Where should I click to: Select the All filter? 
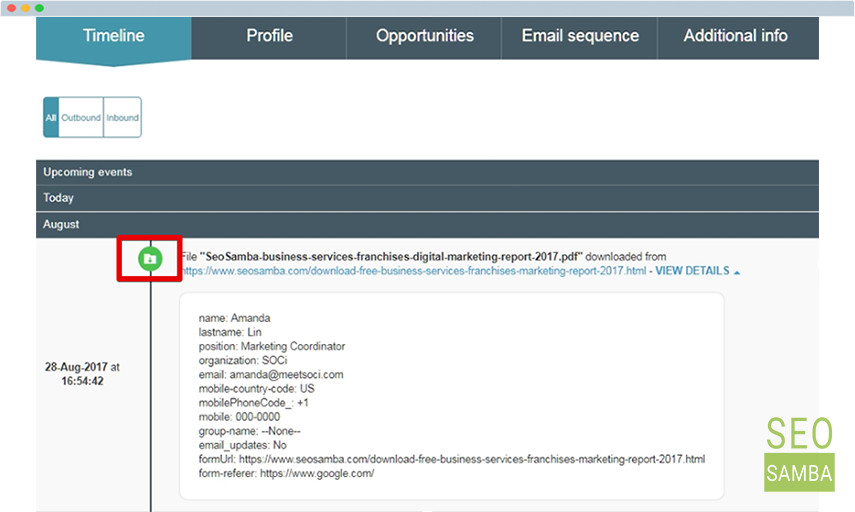(51, 117)
